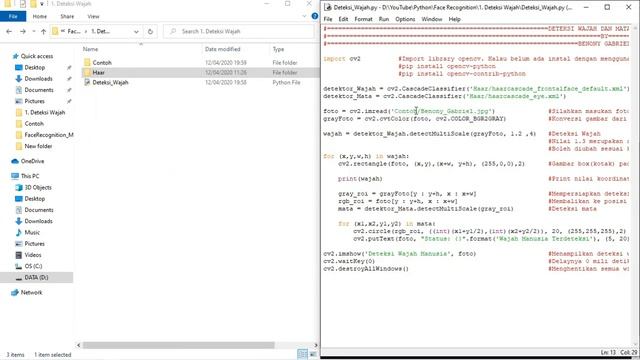Click 'cv2.destroyAllWindows()' line in editor
Viewport: 640px width, 360px height.
point(366,269)
